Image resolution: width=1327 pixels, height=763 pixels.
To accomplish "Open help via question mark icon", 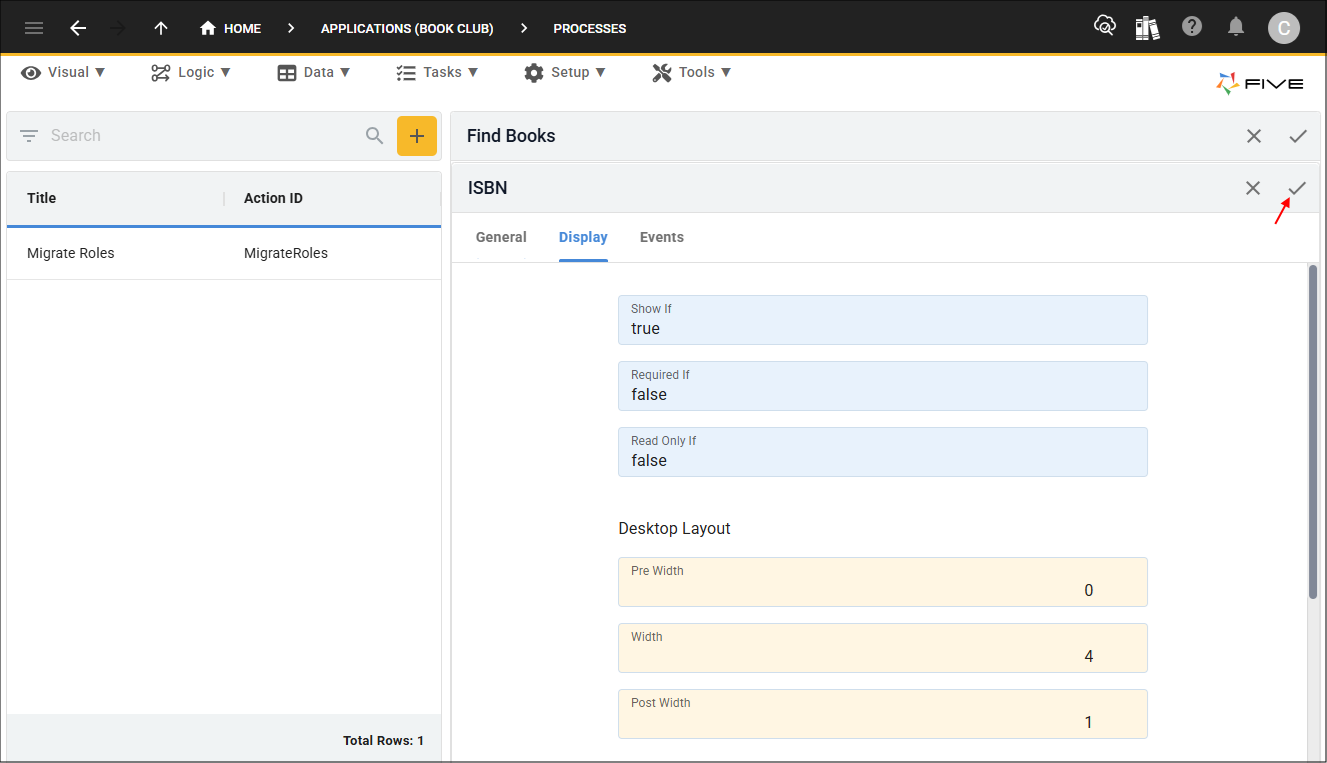I will (1192, 26).
